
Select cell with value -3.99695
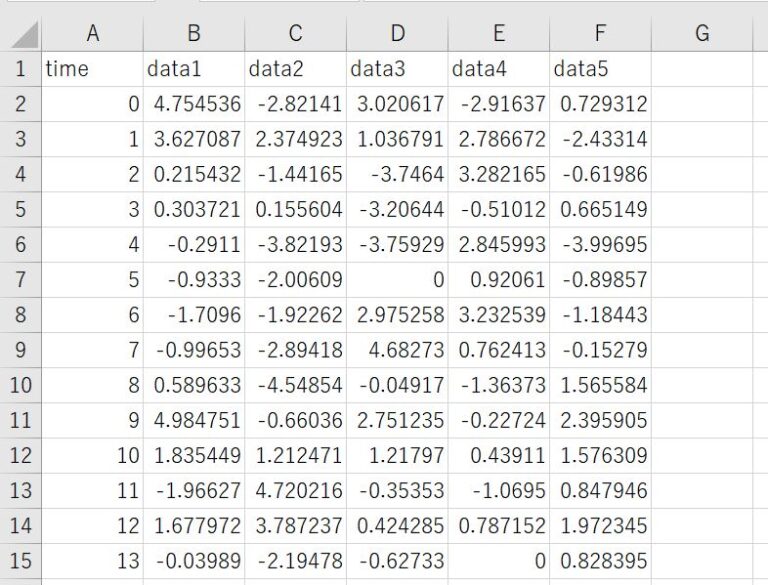[600, 245]
